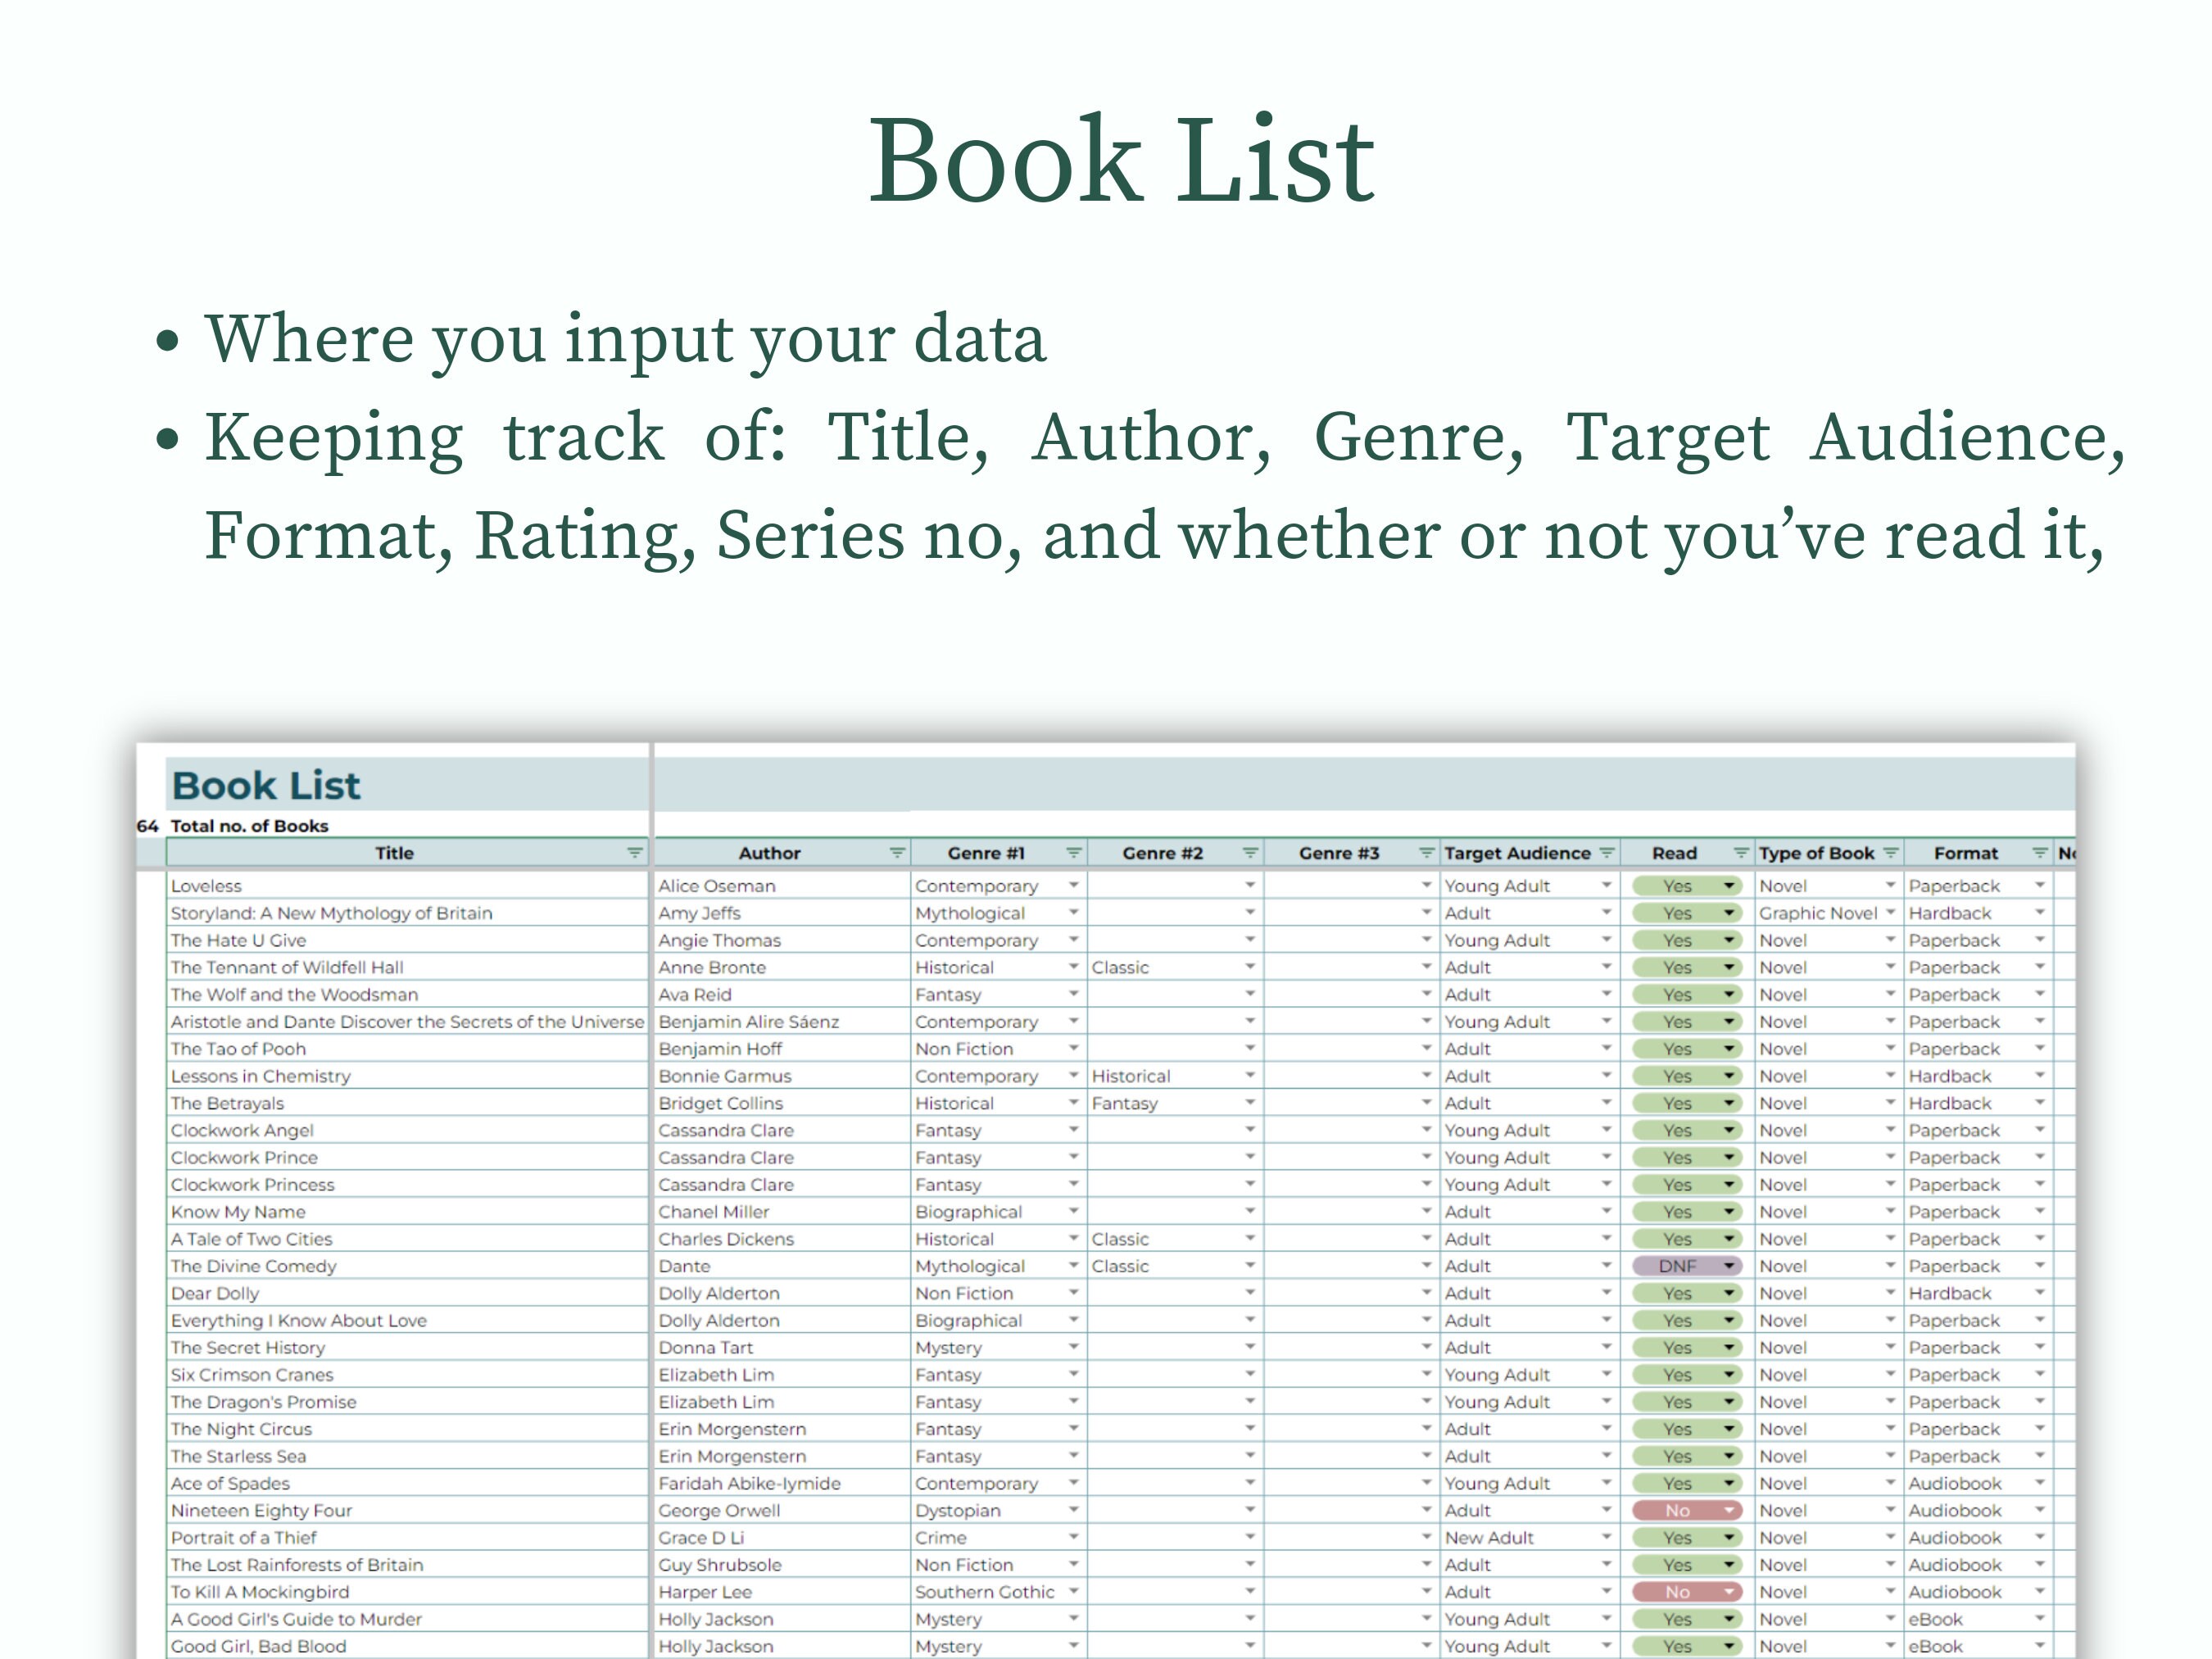The width and height of the screenshot is (2212, 1659).
Task: Filter the Target Audience column
Action: pyautogui.click(x=1607, y=852)
